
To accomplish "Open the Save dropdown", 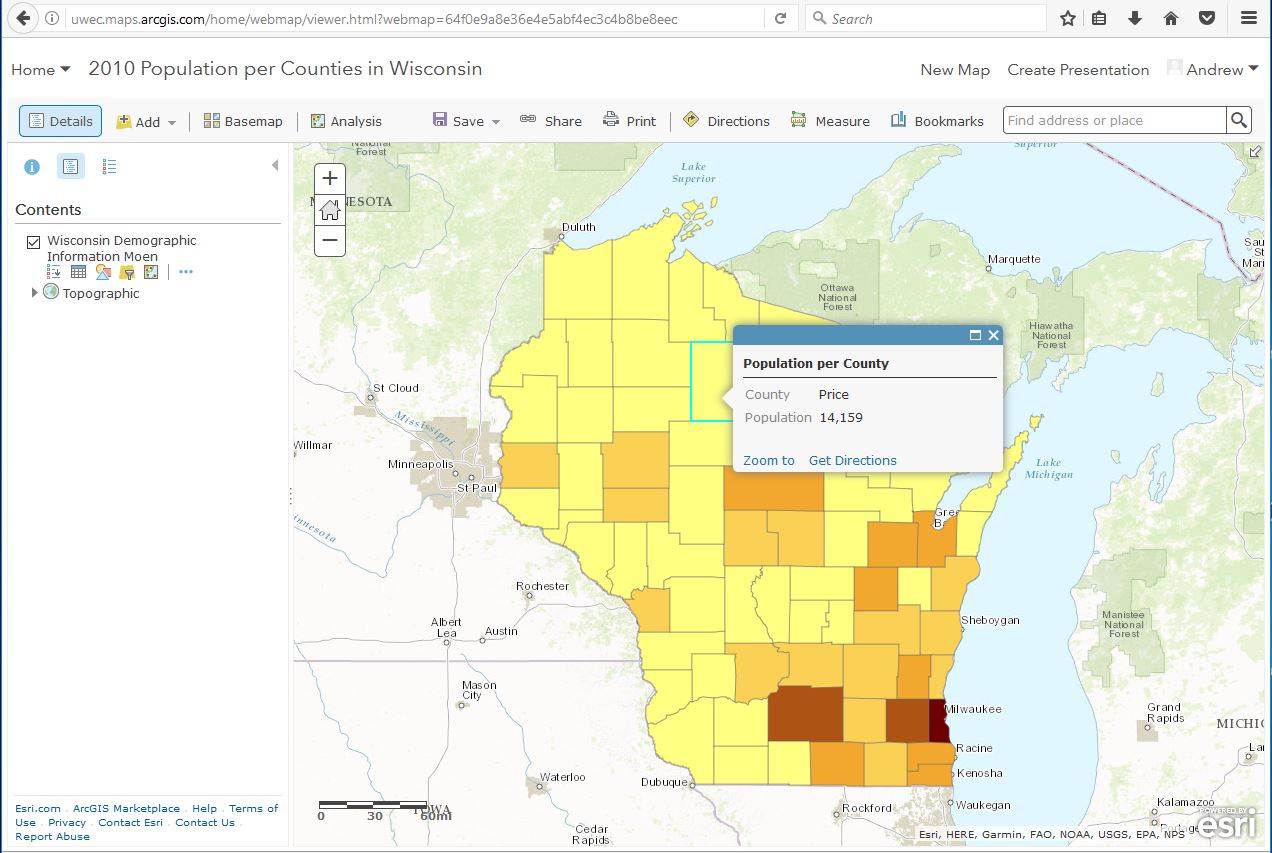I will [466, 121].
